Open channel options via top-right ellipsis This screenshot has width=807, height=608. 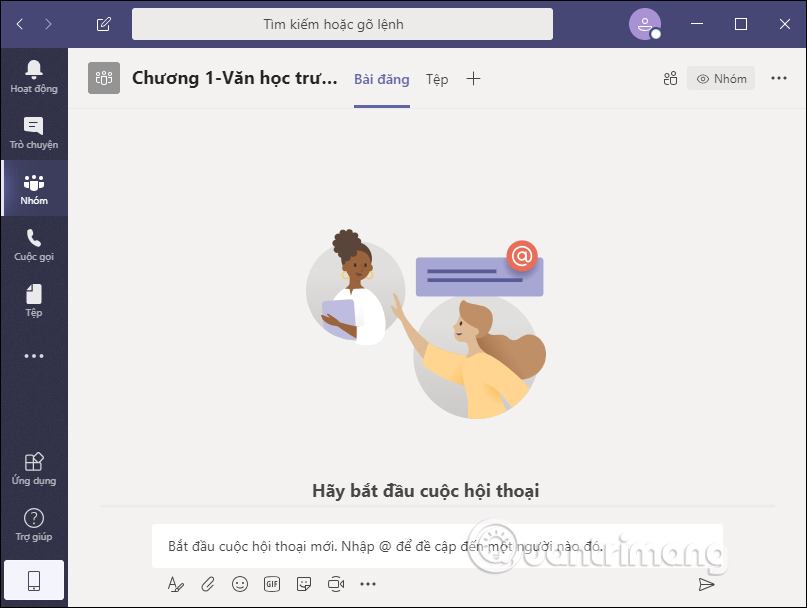[779, 78]
